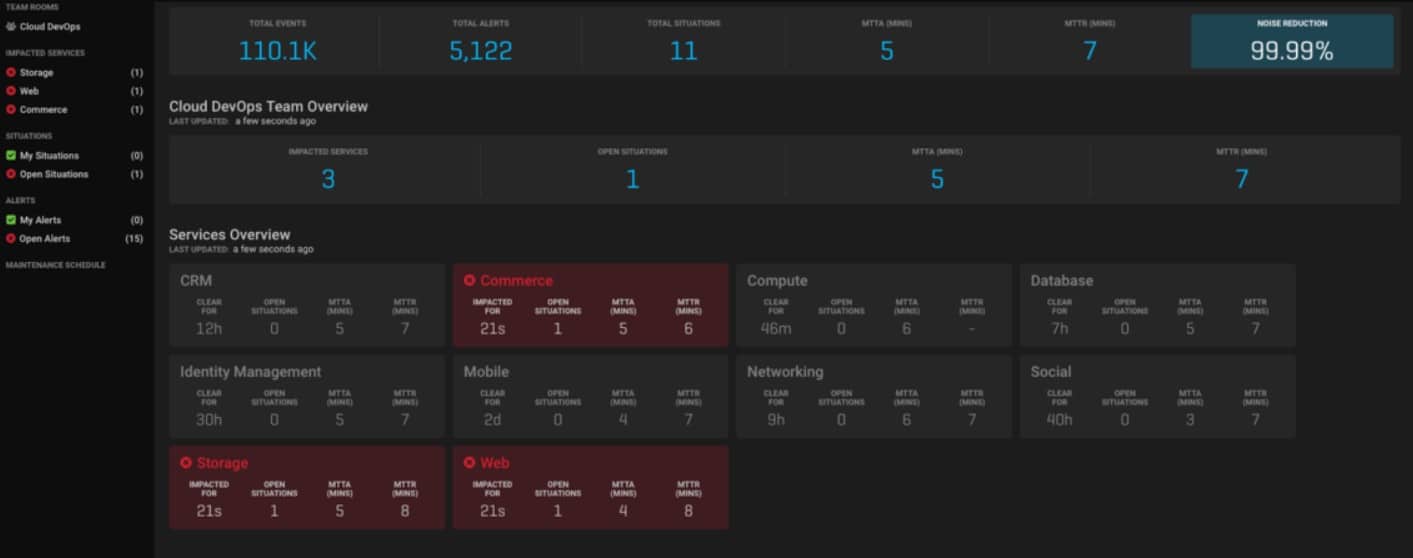1413x558 pixels.
Task: Click the red alert icon on Web card
Action: coord(470,463)
